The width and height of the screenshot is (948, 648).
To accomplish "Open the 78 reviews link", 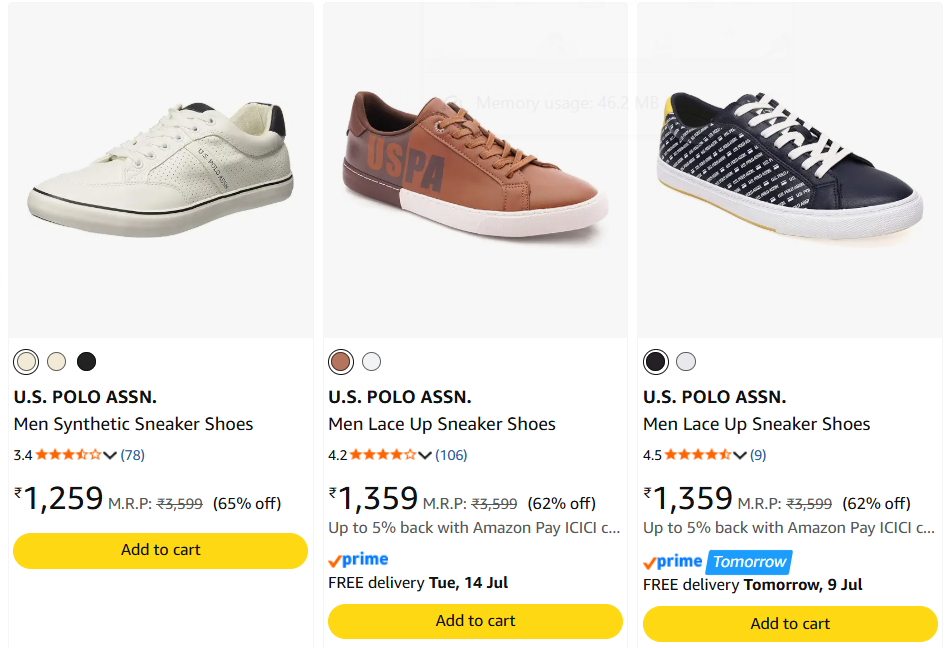I will (132, 455).
